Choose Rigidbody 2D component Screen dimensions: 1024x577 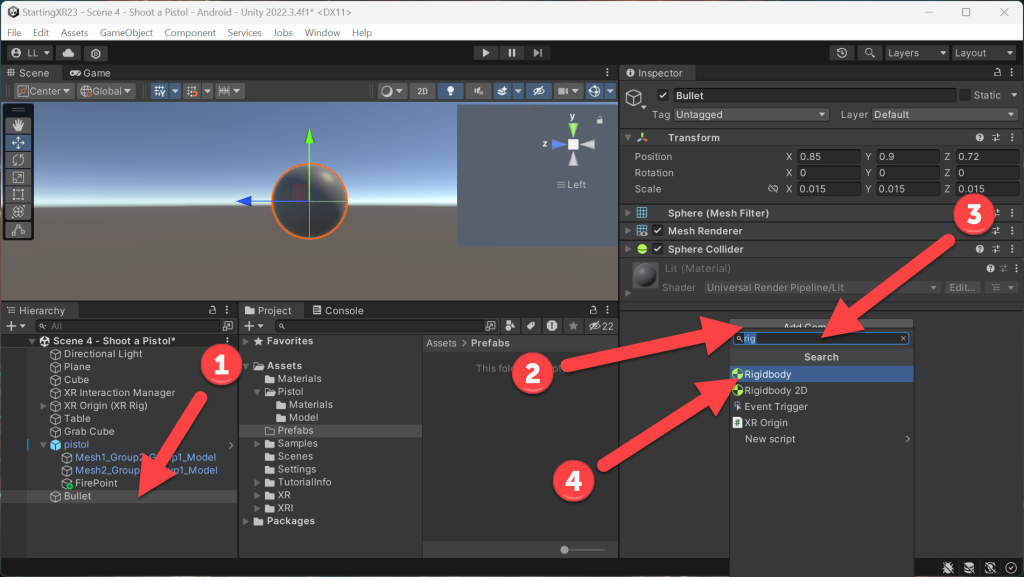coord(822,390)
